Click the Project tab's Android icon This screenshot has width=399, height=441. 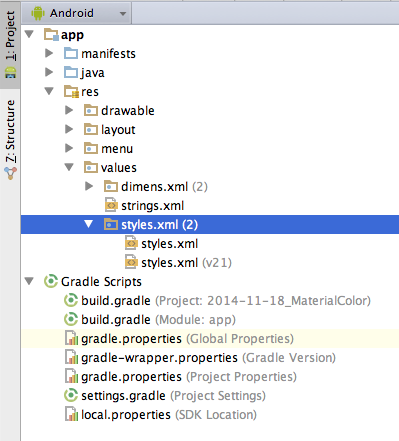click(10, 72)
